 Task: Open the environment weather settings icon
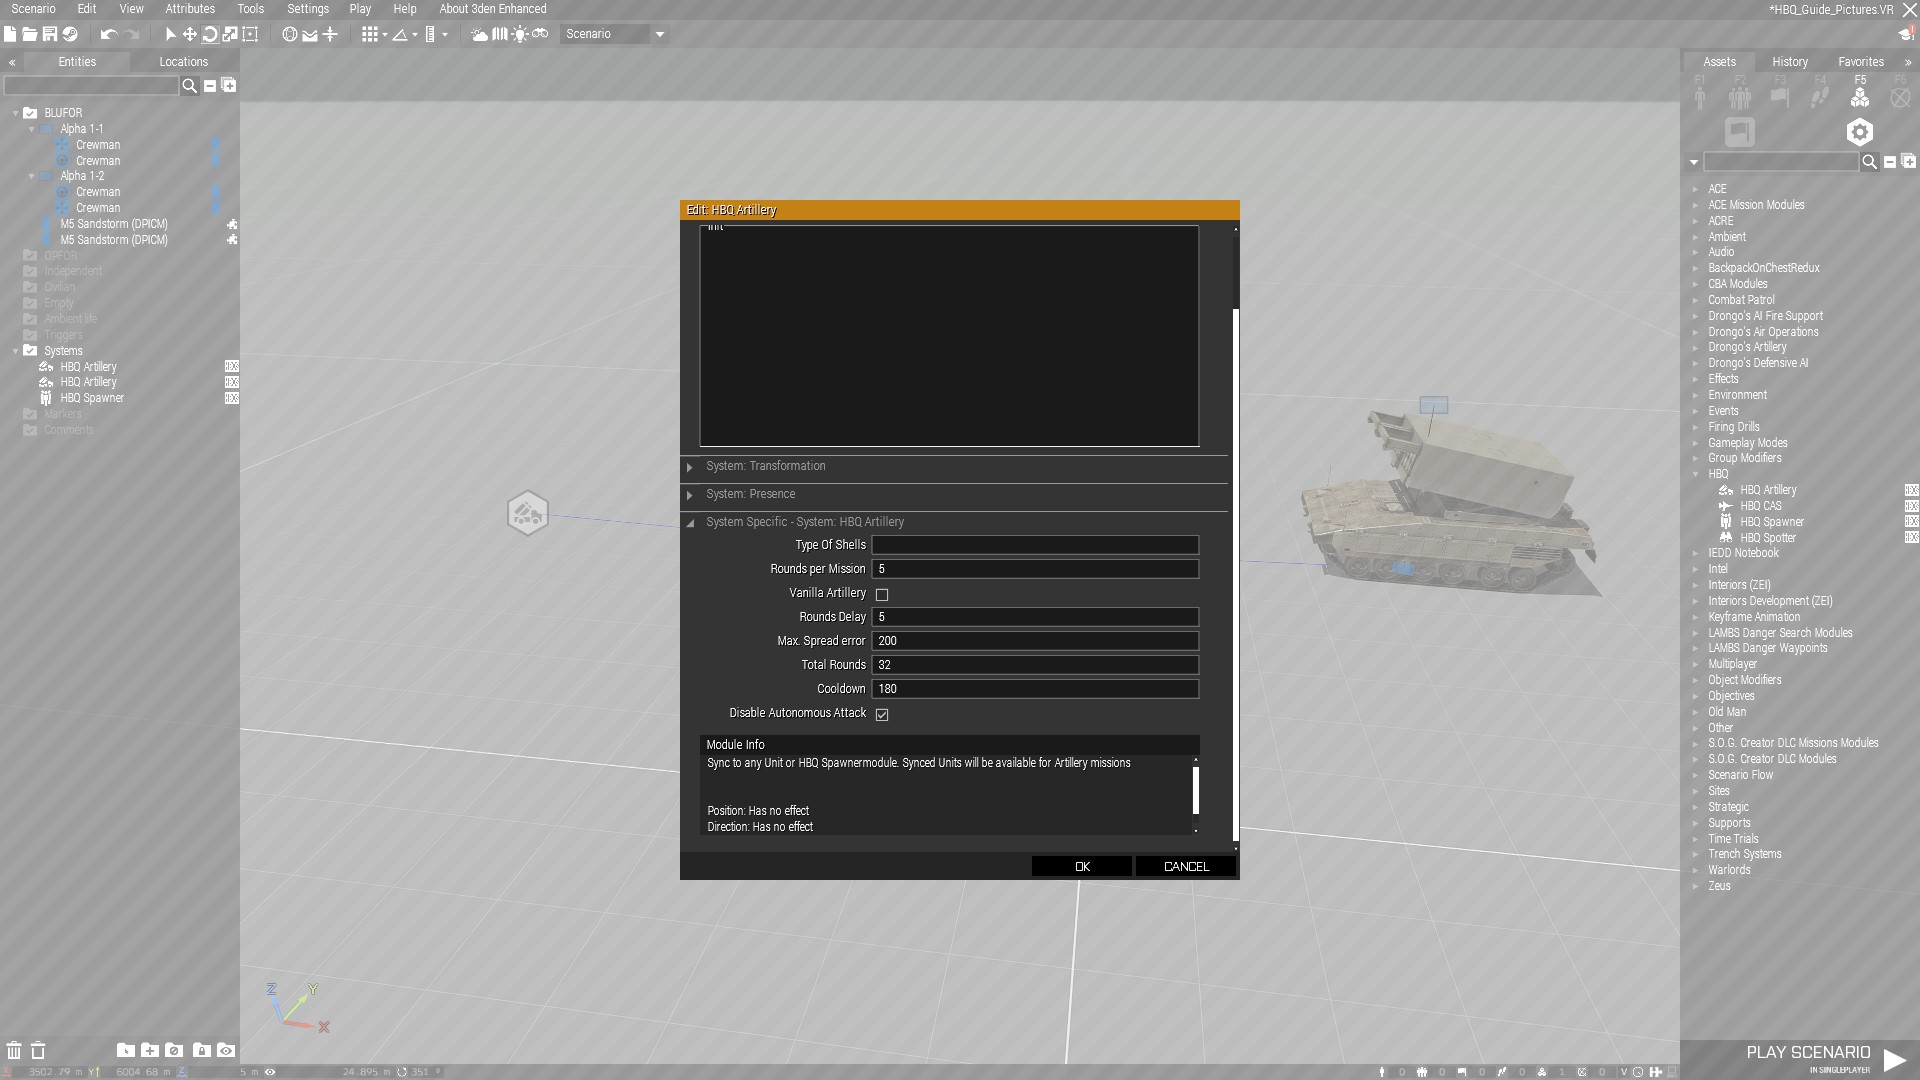(480, 34)
